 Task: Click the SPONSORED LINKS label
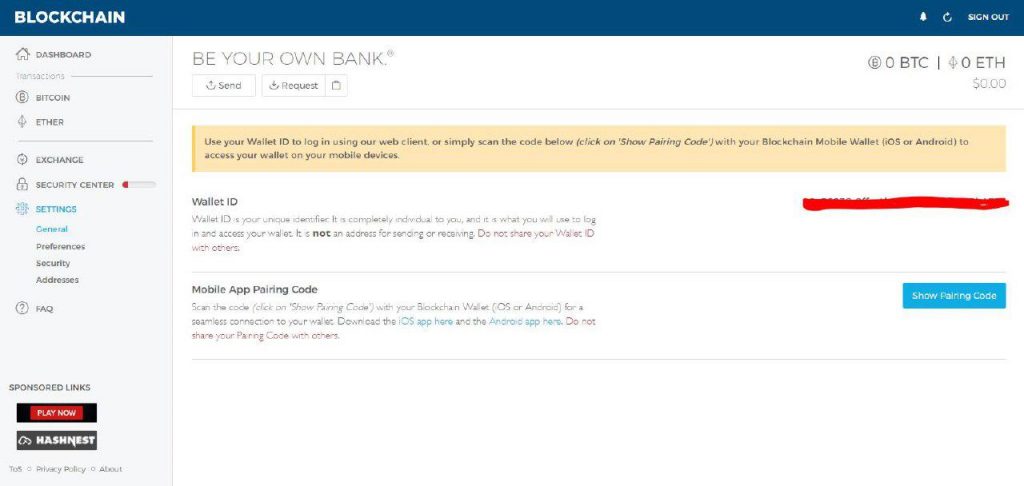click(x=50, y=388)
